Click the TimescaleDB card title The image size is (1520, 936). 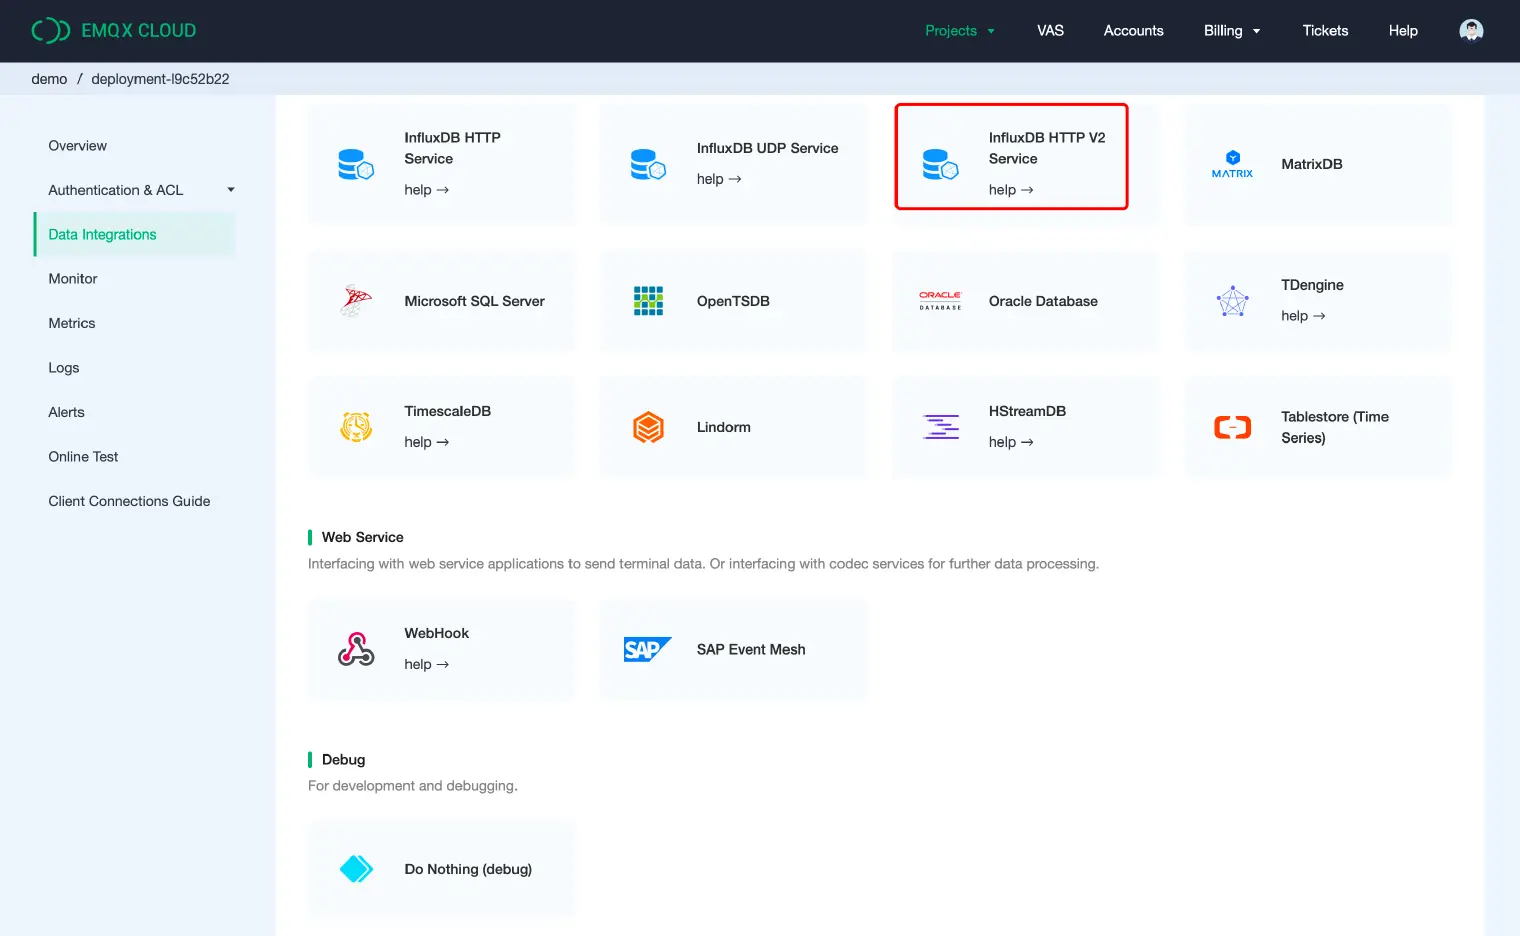[x=447, y=411]
